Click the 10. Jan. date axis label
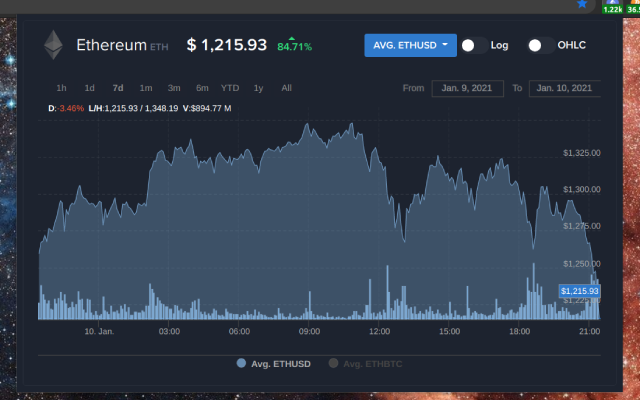 [x=99, y=331]
